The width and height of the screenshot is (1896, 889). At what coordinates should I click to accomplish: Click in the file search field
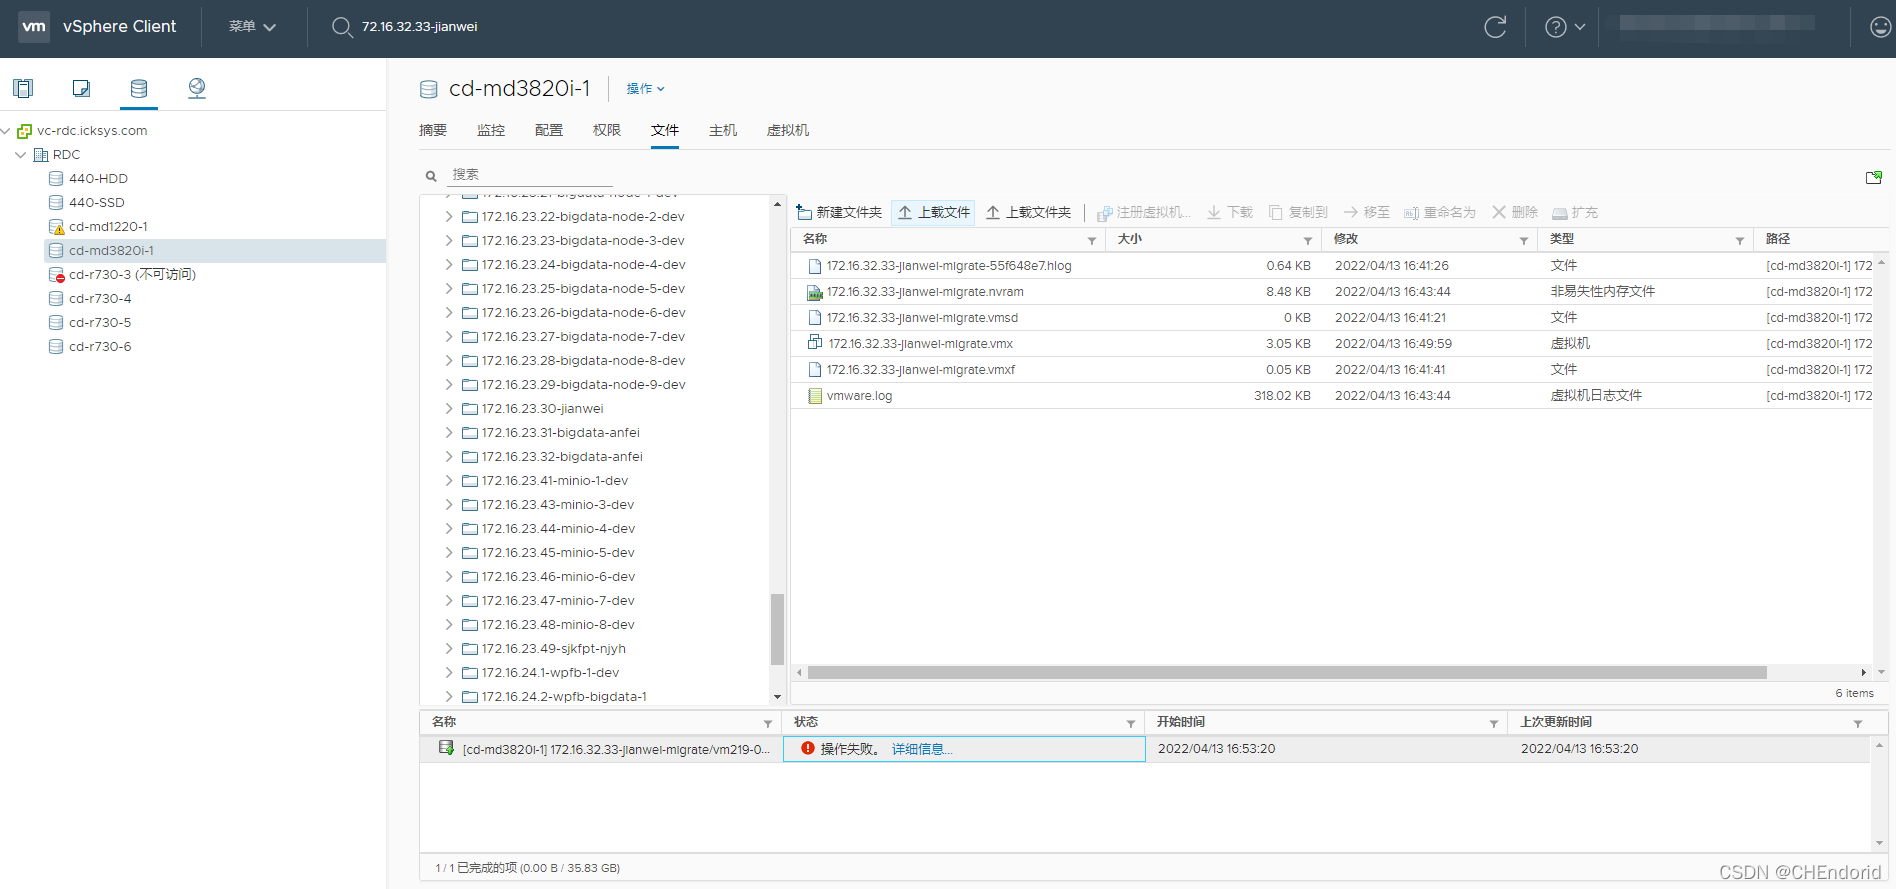[x=530, y=175]
